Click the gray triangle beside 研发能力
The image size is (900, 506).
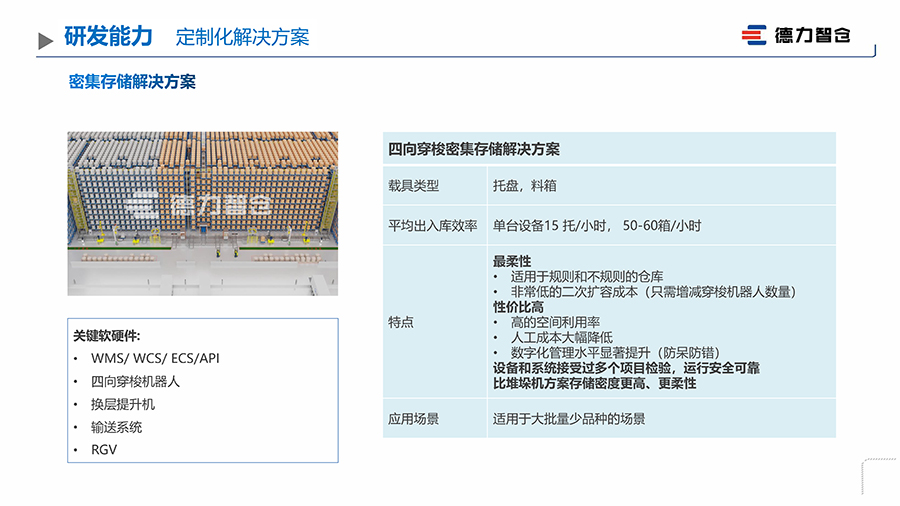point(45,41)
